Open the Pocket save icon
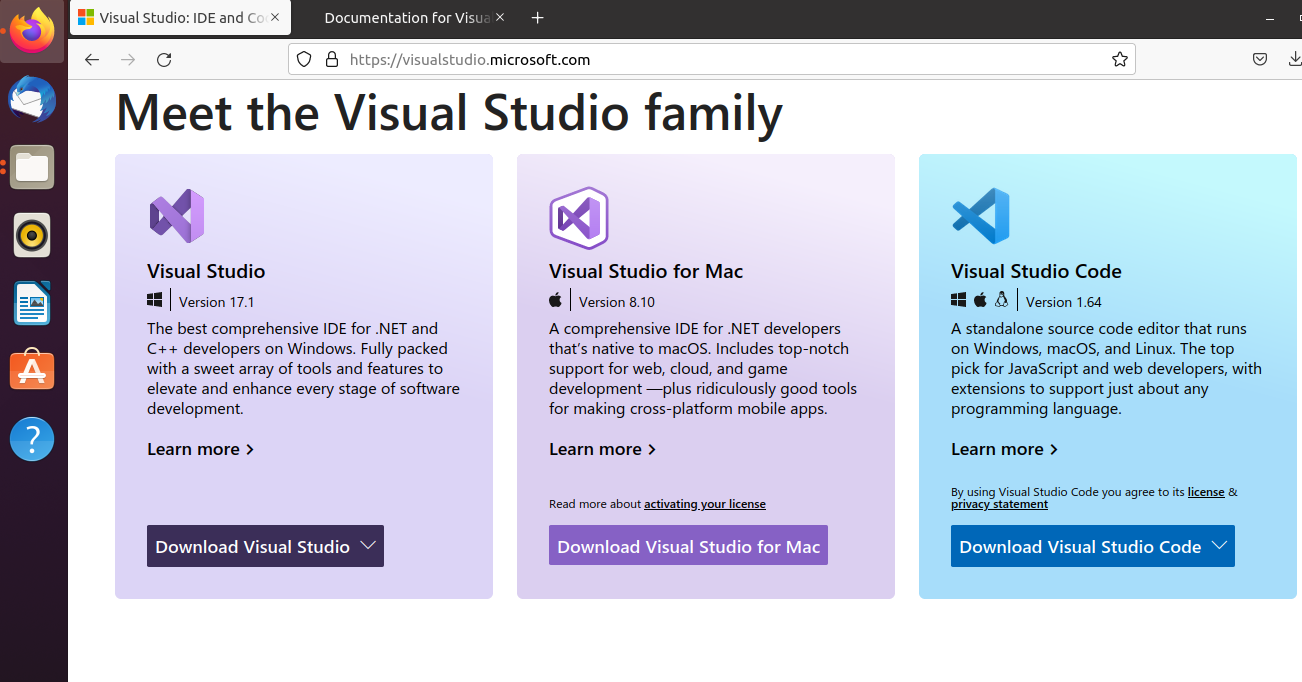1302x682 pixels. [1260, 60]
